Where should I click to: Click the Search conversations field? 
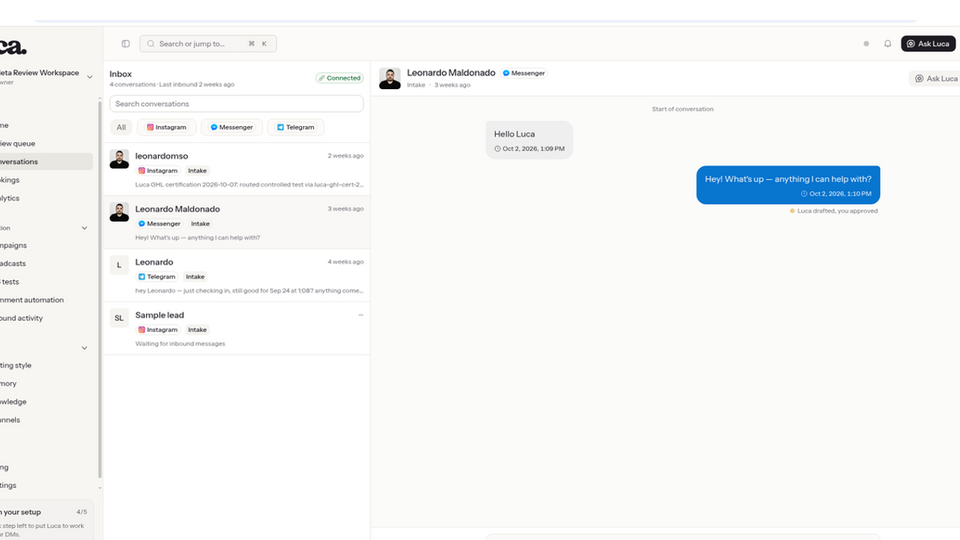[236, 103]
